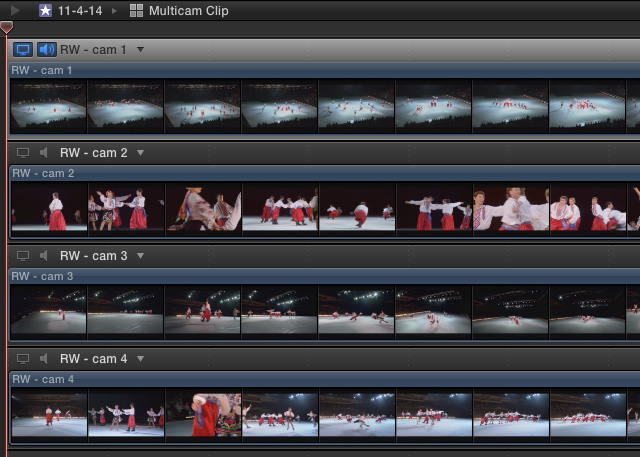Enable audio monitoring for RW - cam 4
Viewport: 640px width, 457px height.
point(44,359)
